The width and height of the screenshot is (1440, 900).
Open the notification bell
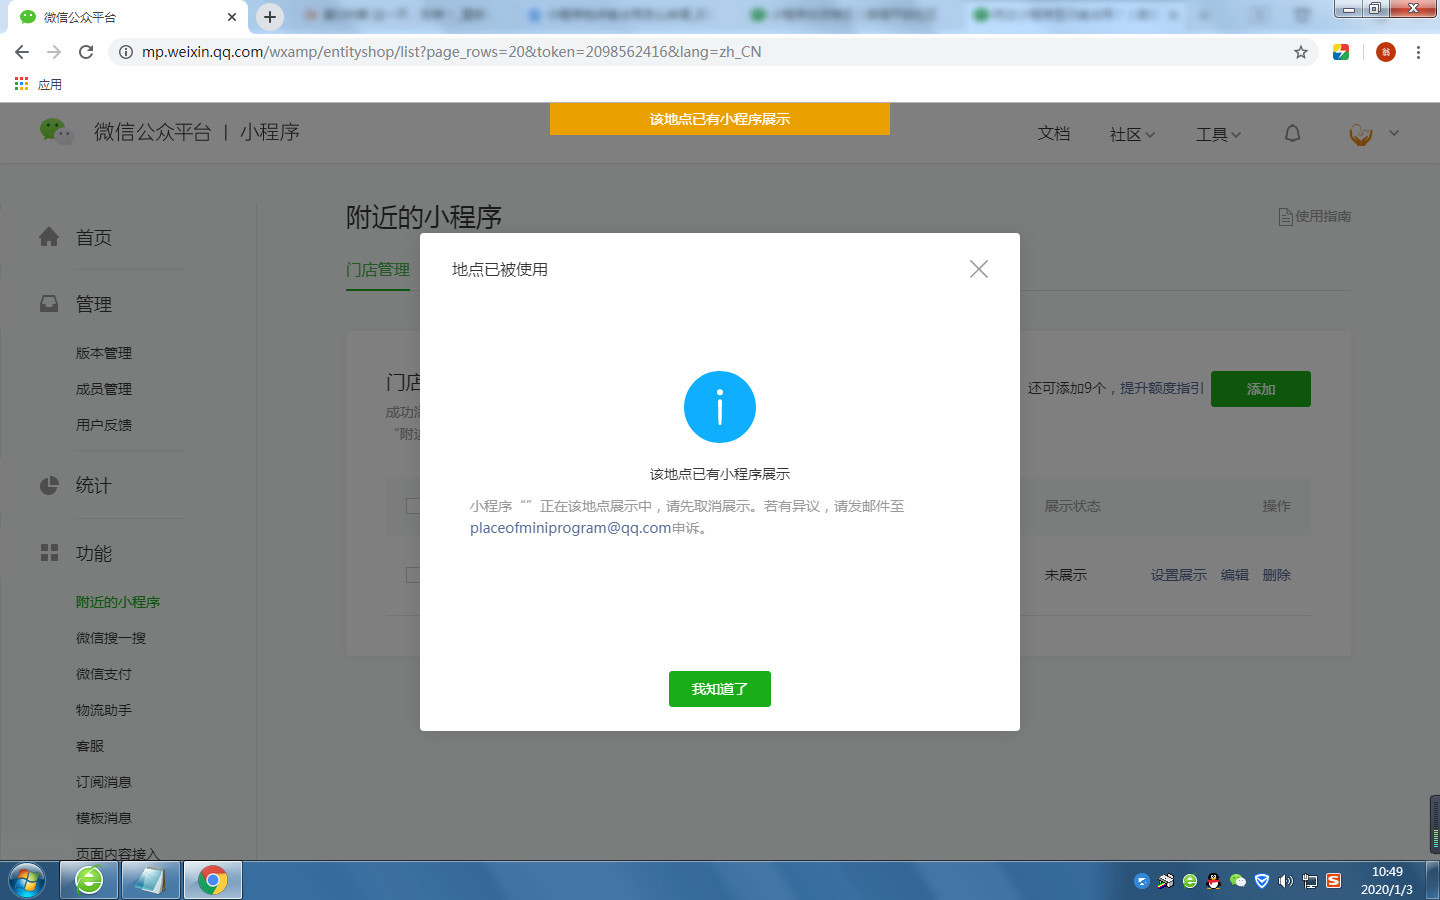(x=1293, y=133)
